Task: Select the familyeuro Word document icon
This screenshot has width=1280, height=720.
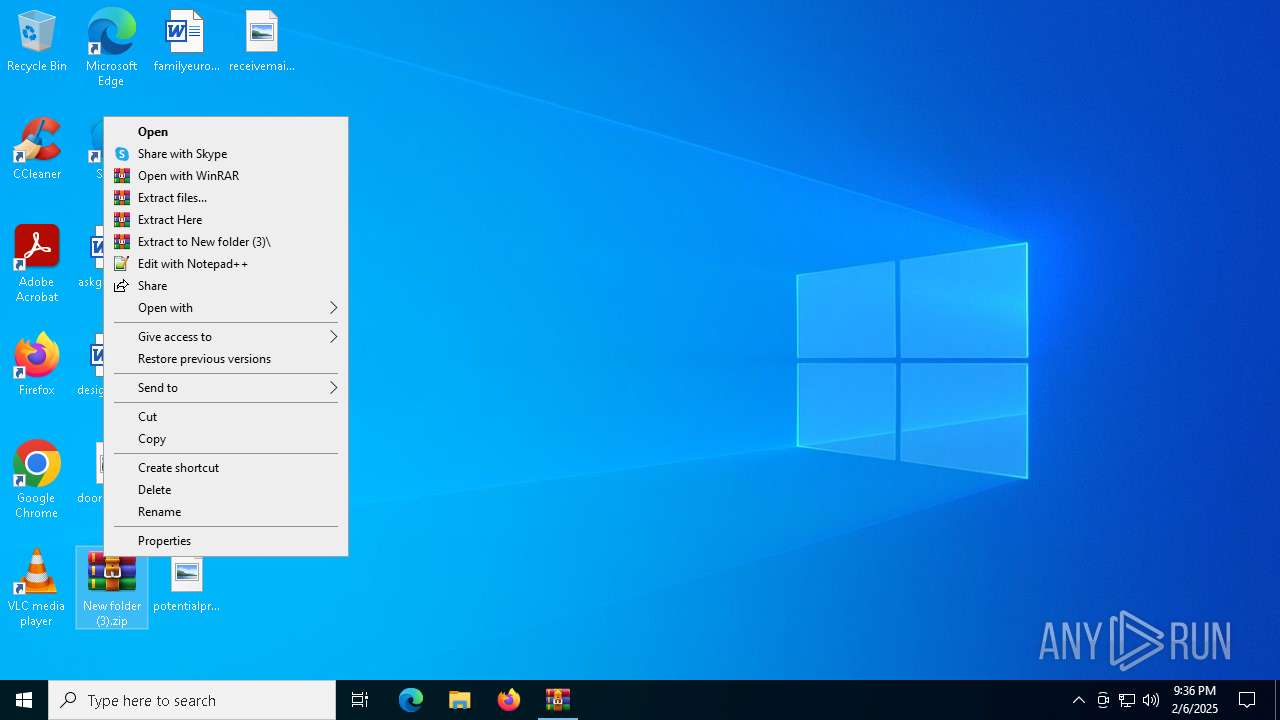Action: coord(186,41)
